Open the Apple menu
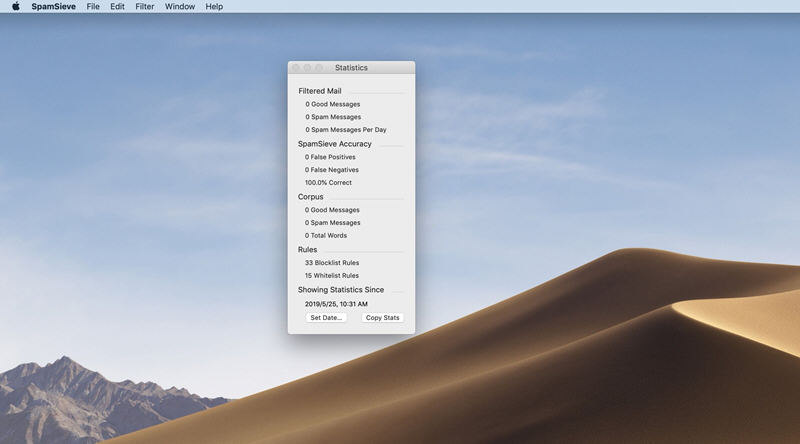Image resolution: width=800 pixels, height=444 pixels. 16,7
